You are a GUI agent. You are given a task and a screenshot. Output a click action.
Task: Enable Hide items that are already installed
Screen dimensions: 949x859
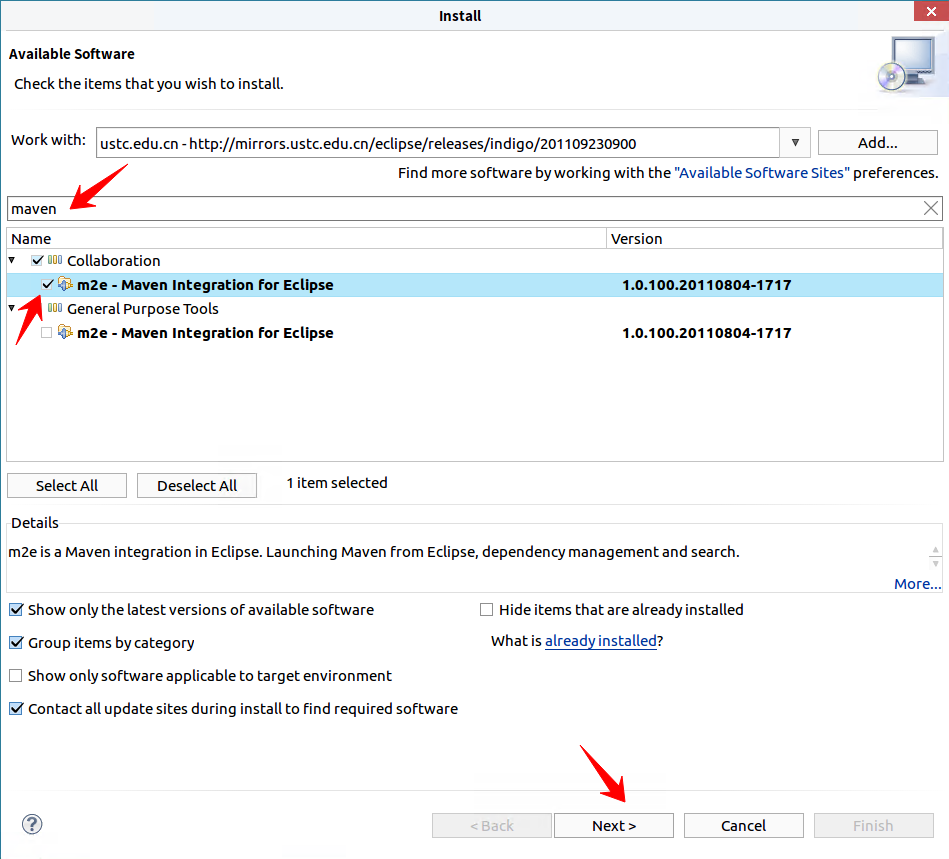coord(487,610)
